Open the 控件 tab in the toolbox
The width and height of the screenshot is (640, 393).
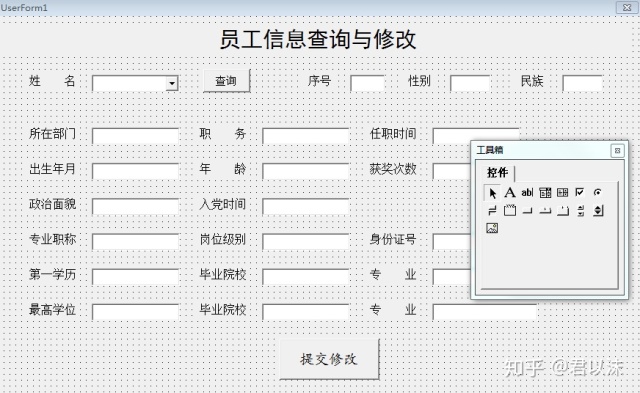[x=497, y=173]
